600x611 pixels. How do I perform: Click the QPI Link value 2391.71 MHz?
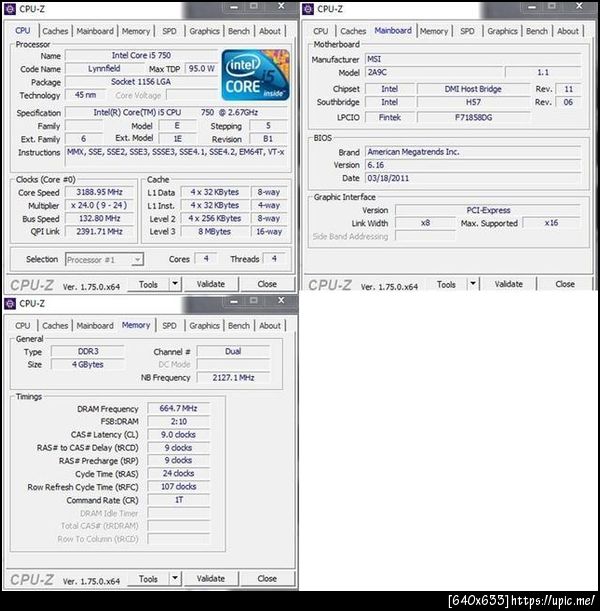point(100,231)
